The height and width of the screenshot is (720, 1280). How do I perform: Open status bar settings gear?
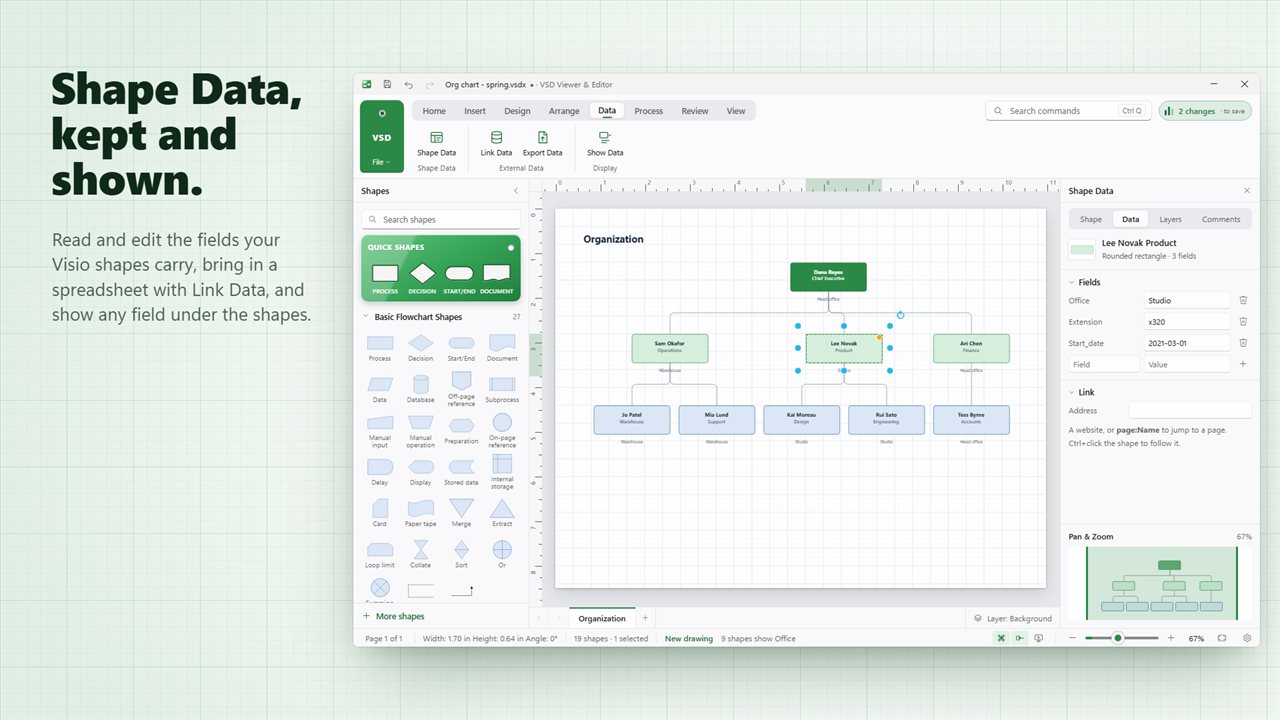pos(1247,638)
